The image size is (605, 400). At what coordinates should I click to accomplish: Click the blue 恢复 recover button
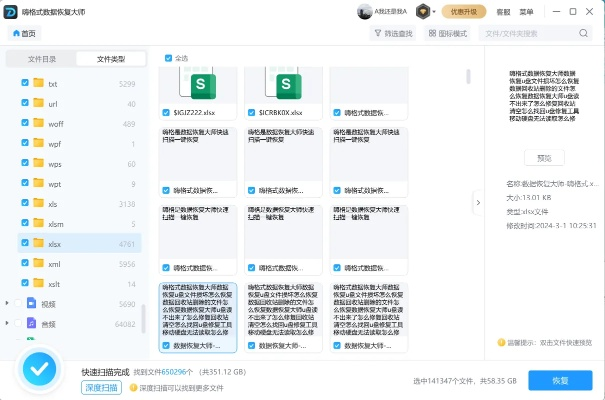(x=559, y=381)
